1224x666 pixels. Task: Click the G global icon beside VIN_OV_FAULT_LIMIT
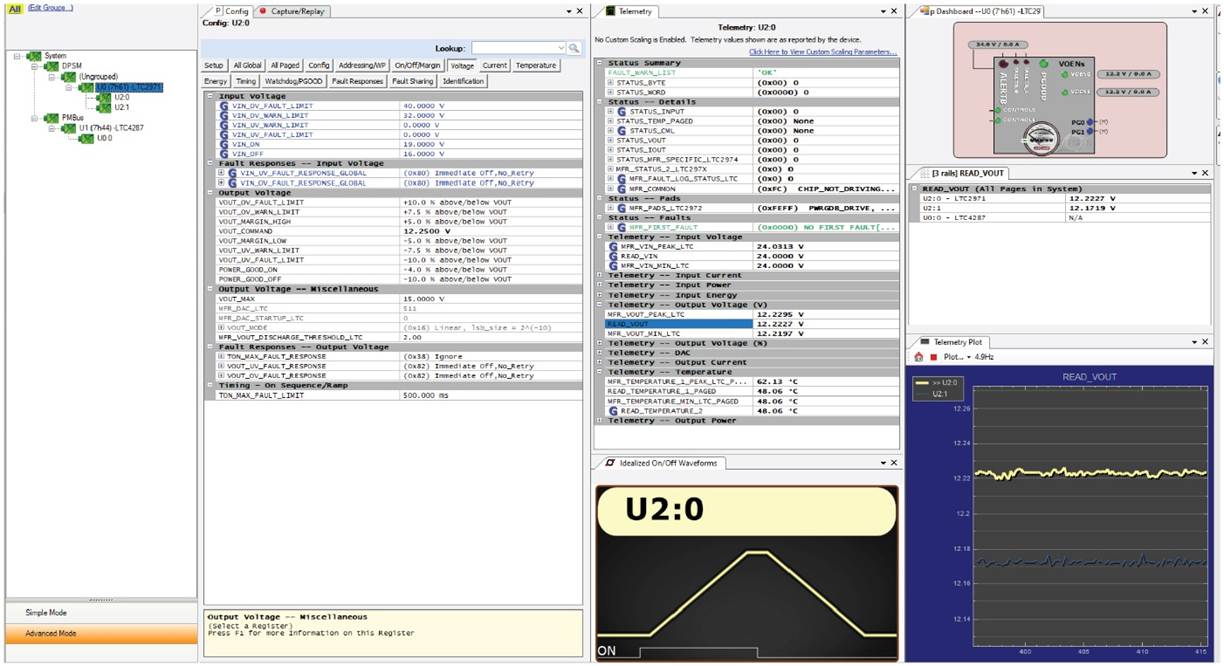pos(223,106)
